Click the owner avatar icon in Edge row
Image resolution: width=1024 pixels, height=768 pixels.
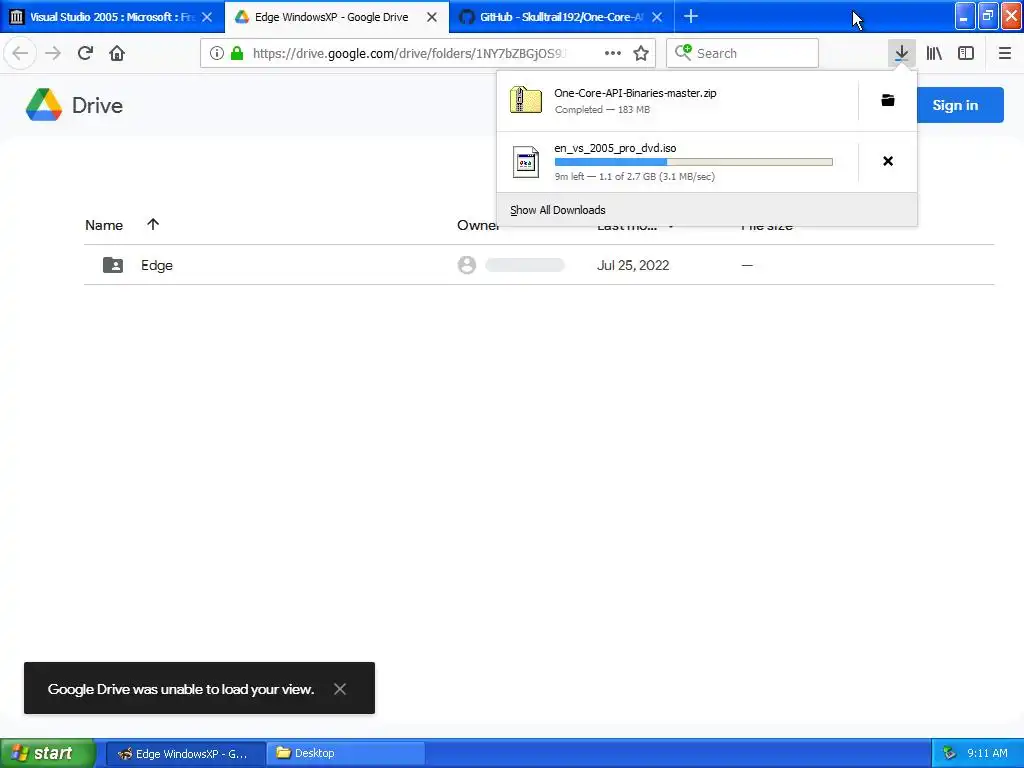pos(466,264)
